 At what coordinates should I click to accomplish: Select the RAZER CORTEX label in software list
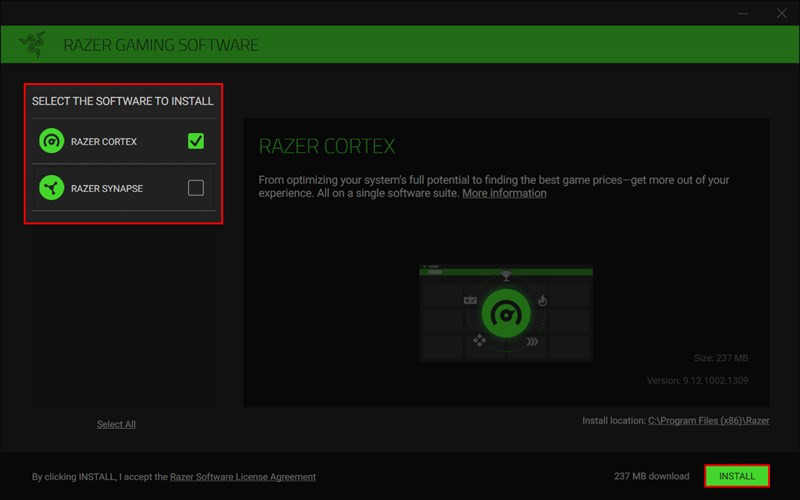point(104,142)
